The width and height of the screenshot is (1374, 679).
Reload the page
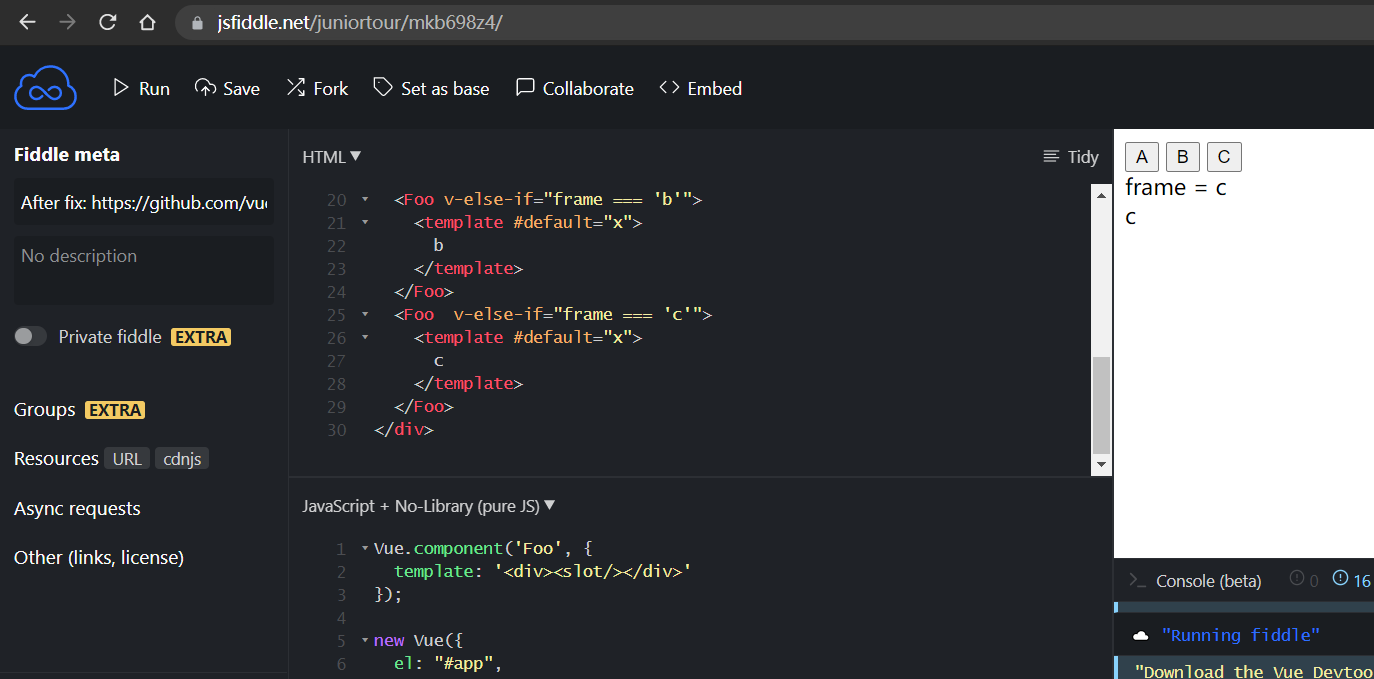108,22
